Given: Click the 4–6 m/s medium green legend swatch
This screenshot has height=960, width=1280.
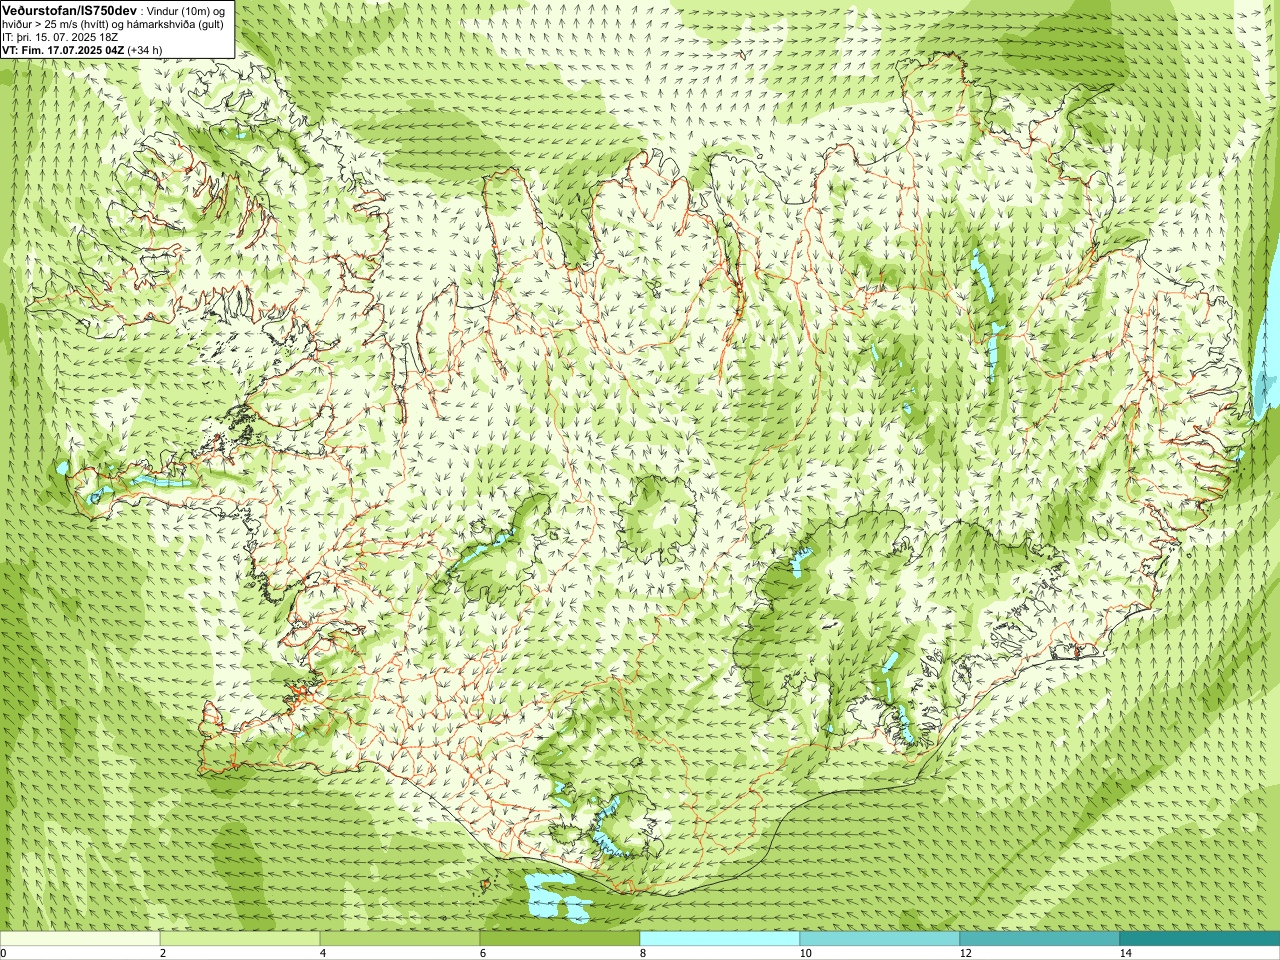Looking at the screenshot, I should [400, 939].
